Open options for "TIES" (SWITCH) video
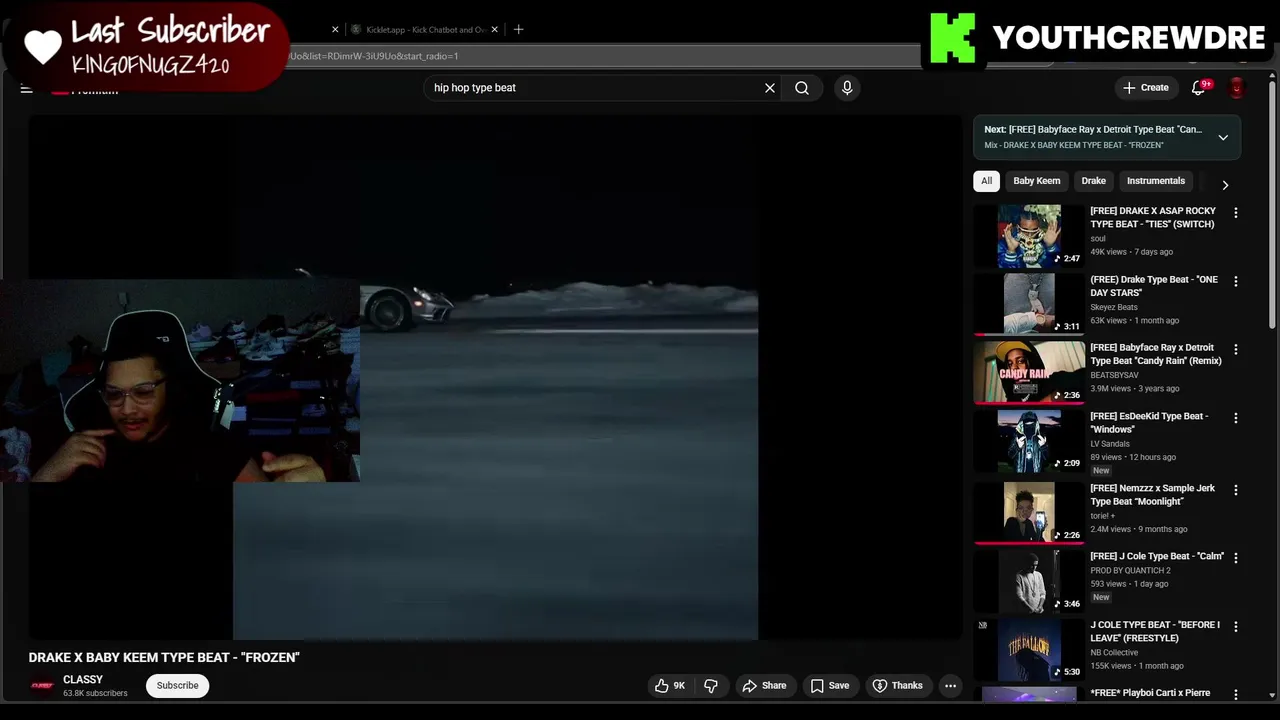 point(1236,213)
